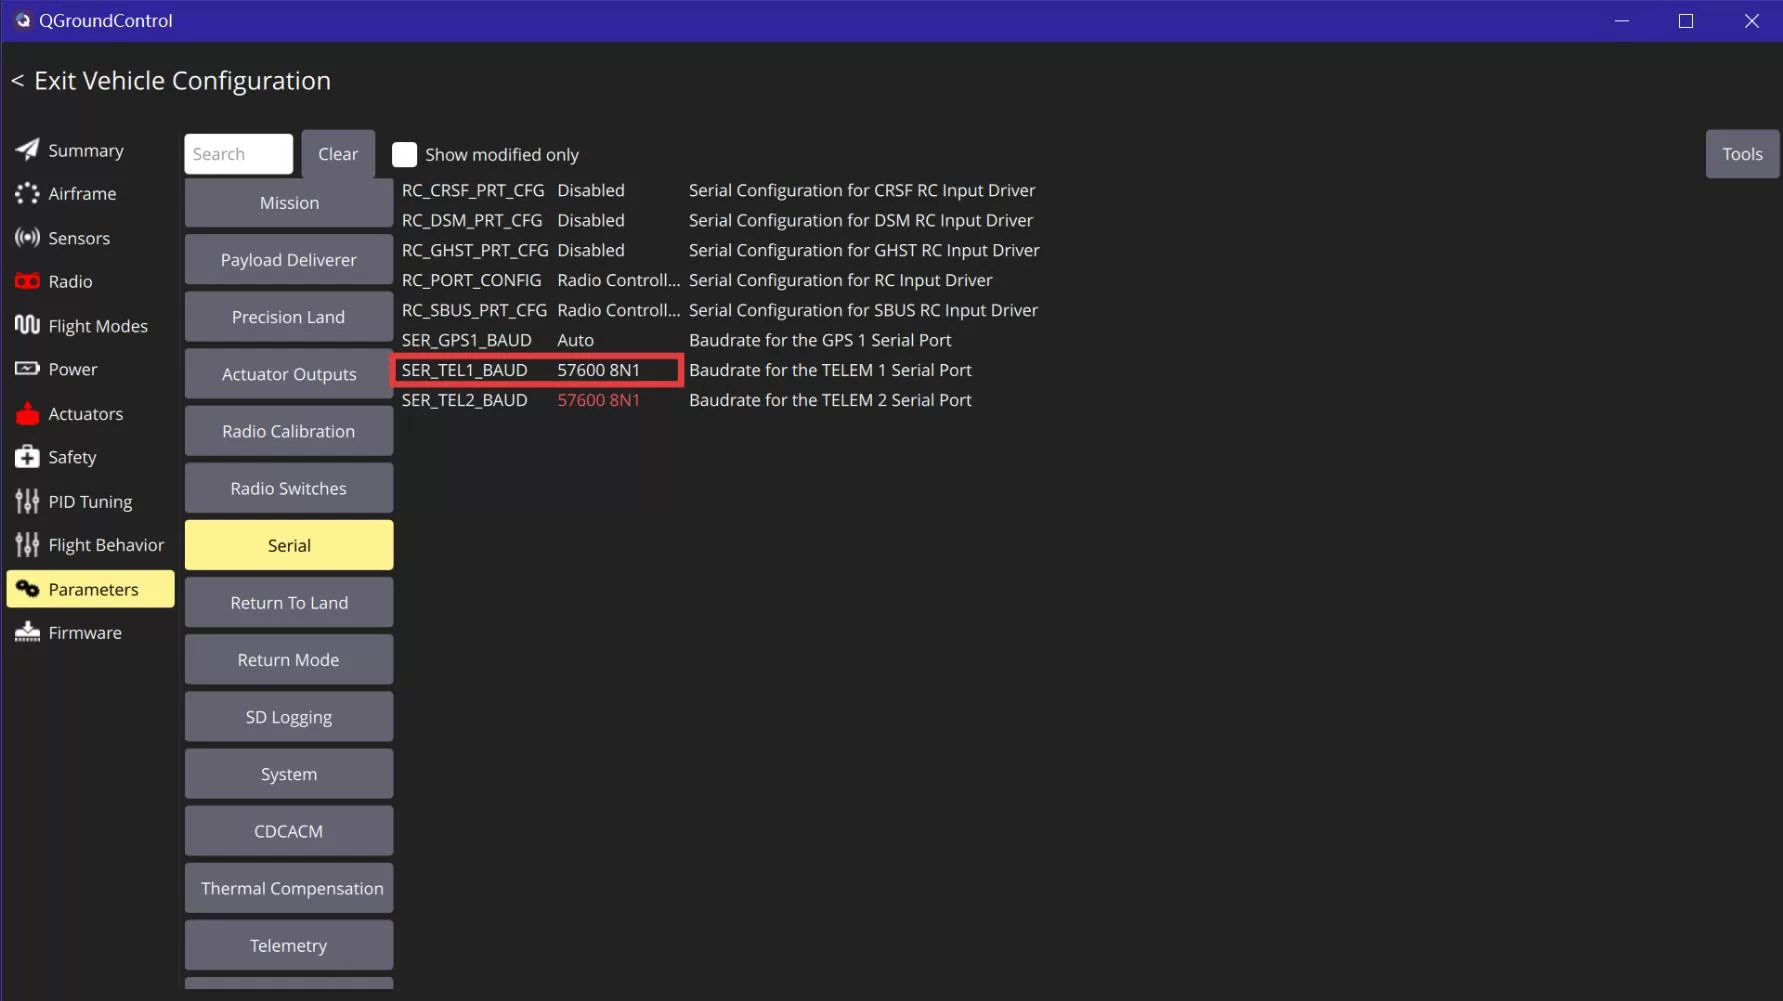The height and width of the screenshot is (1001, 1783).
Task: Open the RC_SBUS_PRT_CFG parameter
Action: [475, 310]
